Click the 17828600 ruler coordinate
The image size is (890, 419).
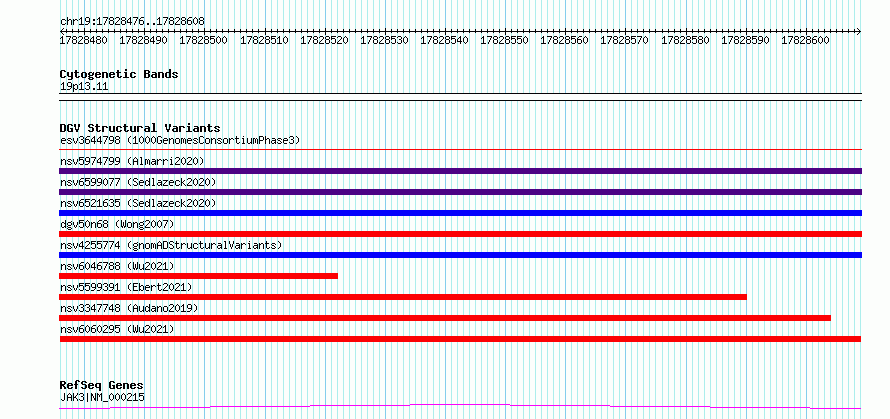(x=805, y=40)
